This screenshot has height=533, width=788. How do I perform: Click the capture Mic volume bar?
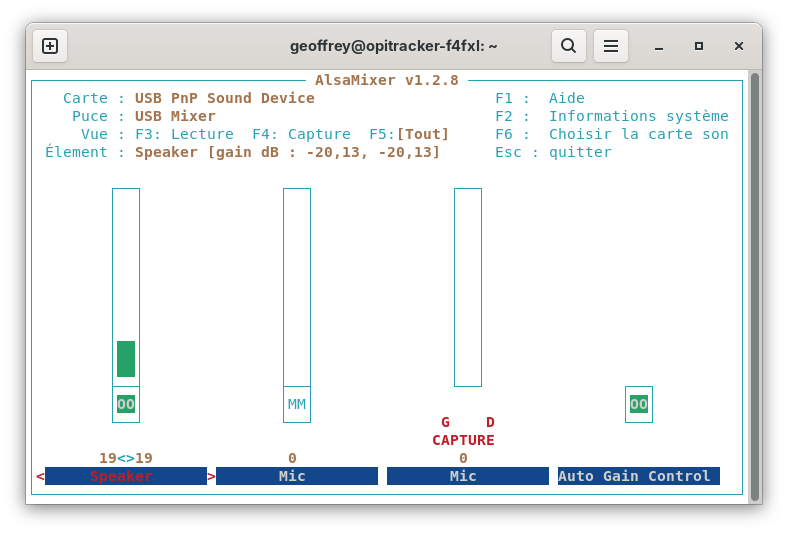point(468,287)
